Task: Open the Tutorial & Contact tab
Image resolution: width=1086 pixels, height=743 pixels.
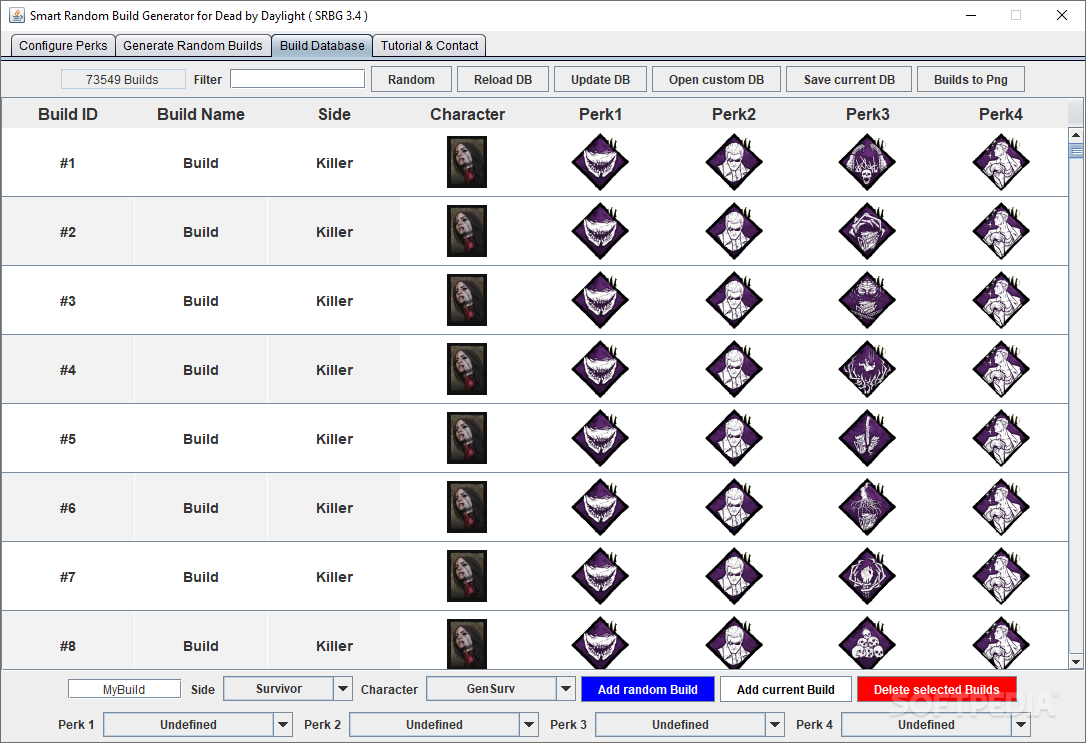Action: [429, 46]
